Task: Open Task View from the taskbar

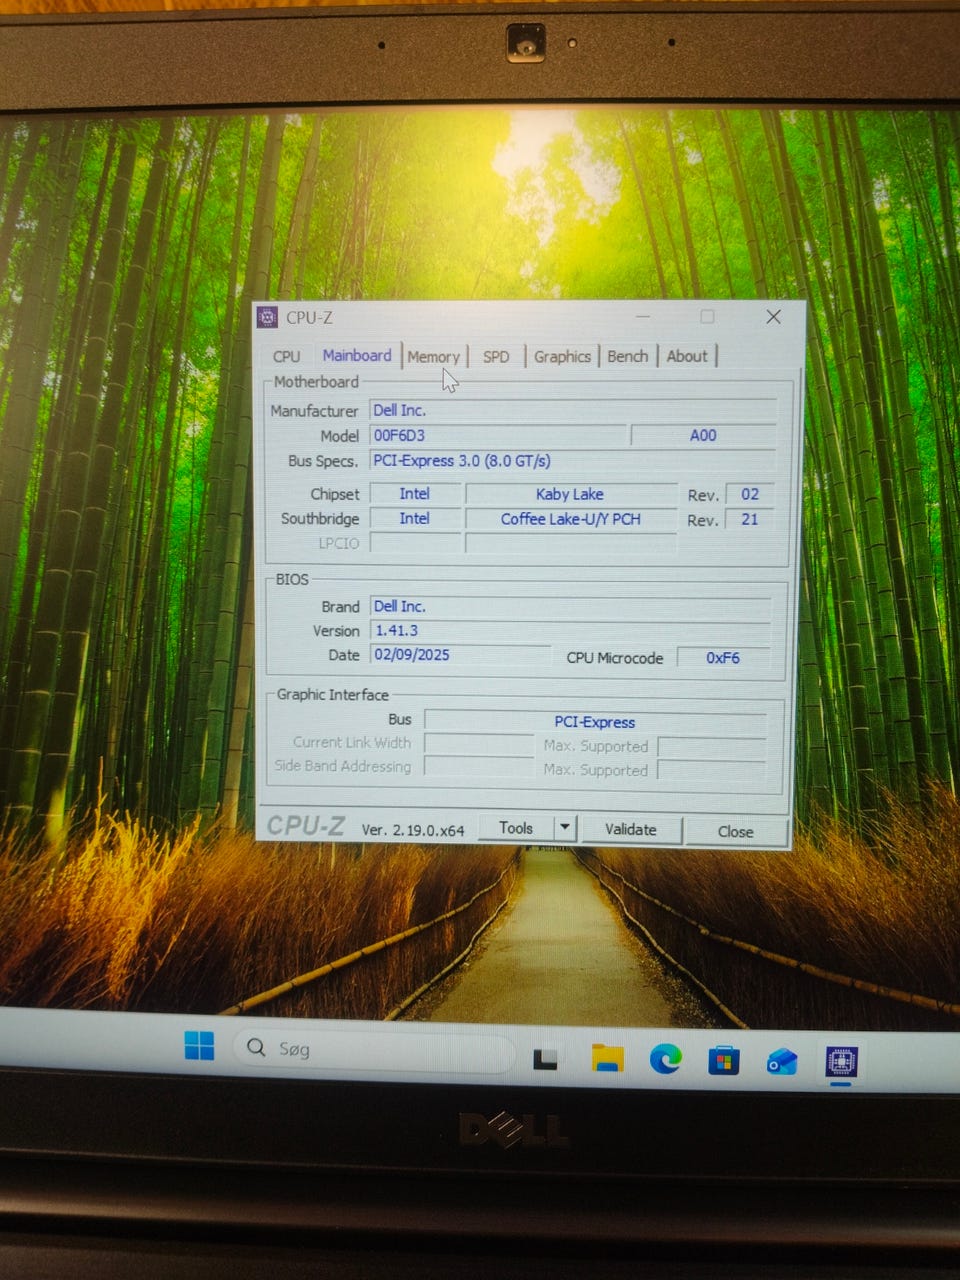Action: [x=545, y=1058]
